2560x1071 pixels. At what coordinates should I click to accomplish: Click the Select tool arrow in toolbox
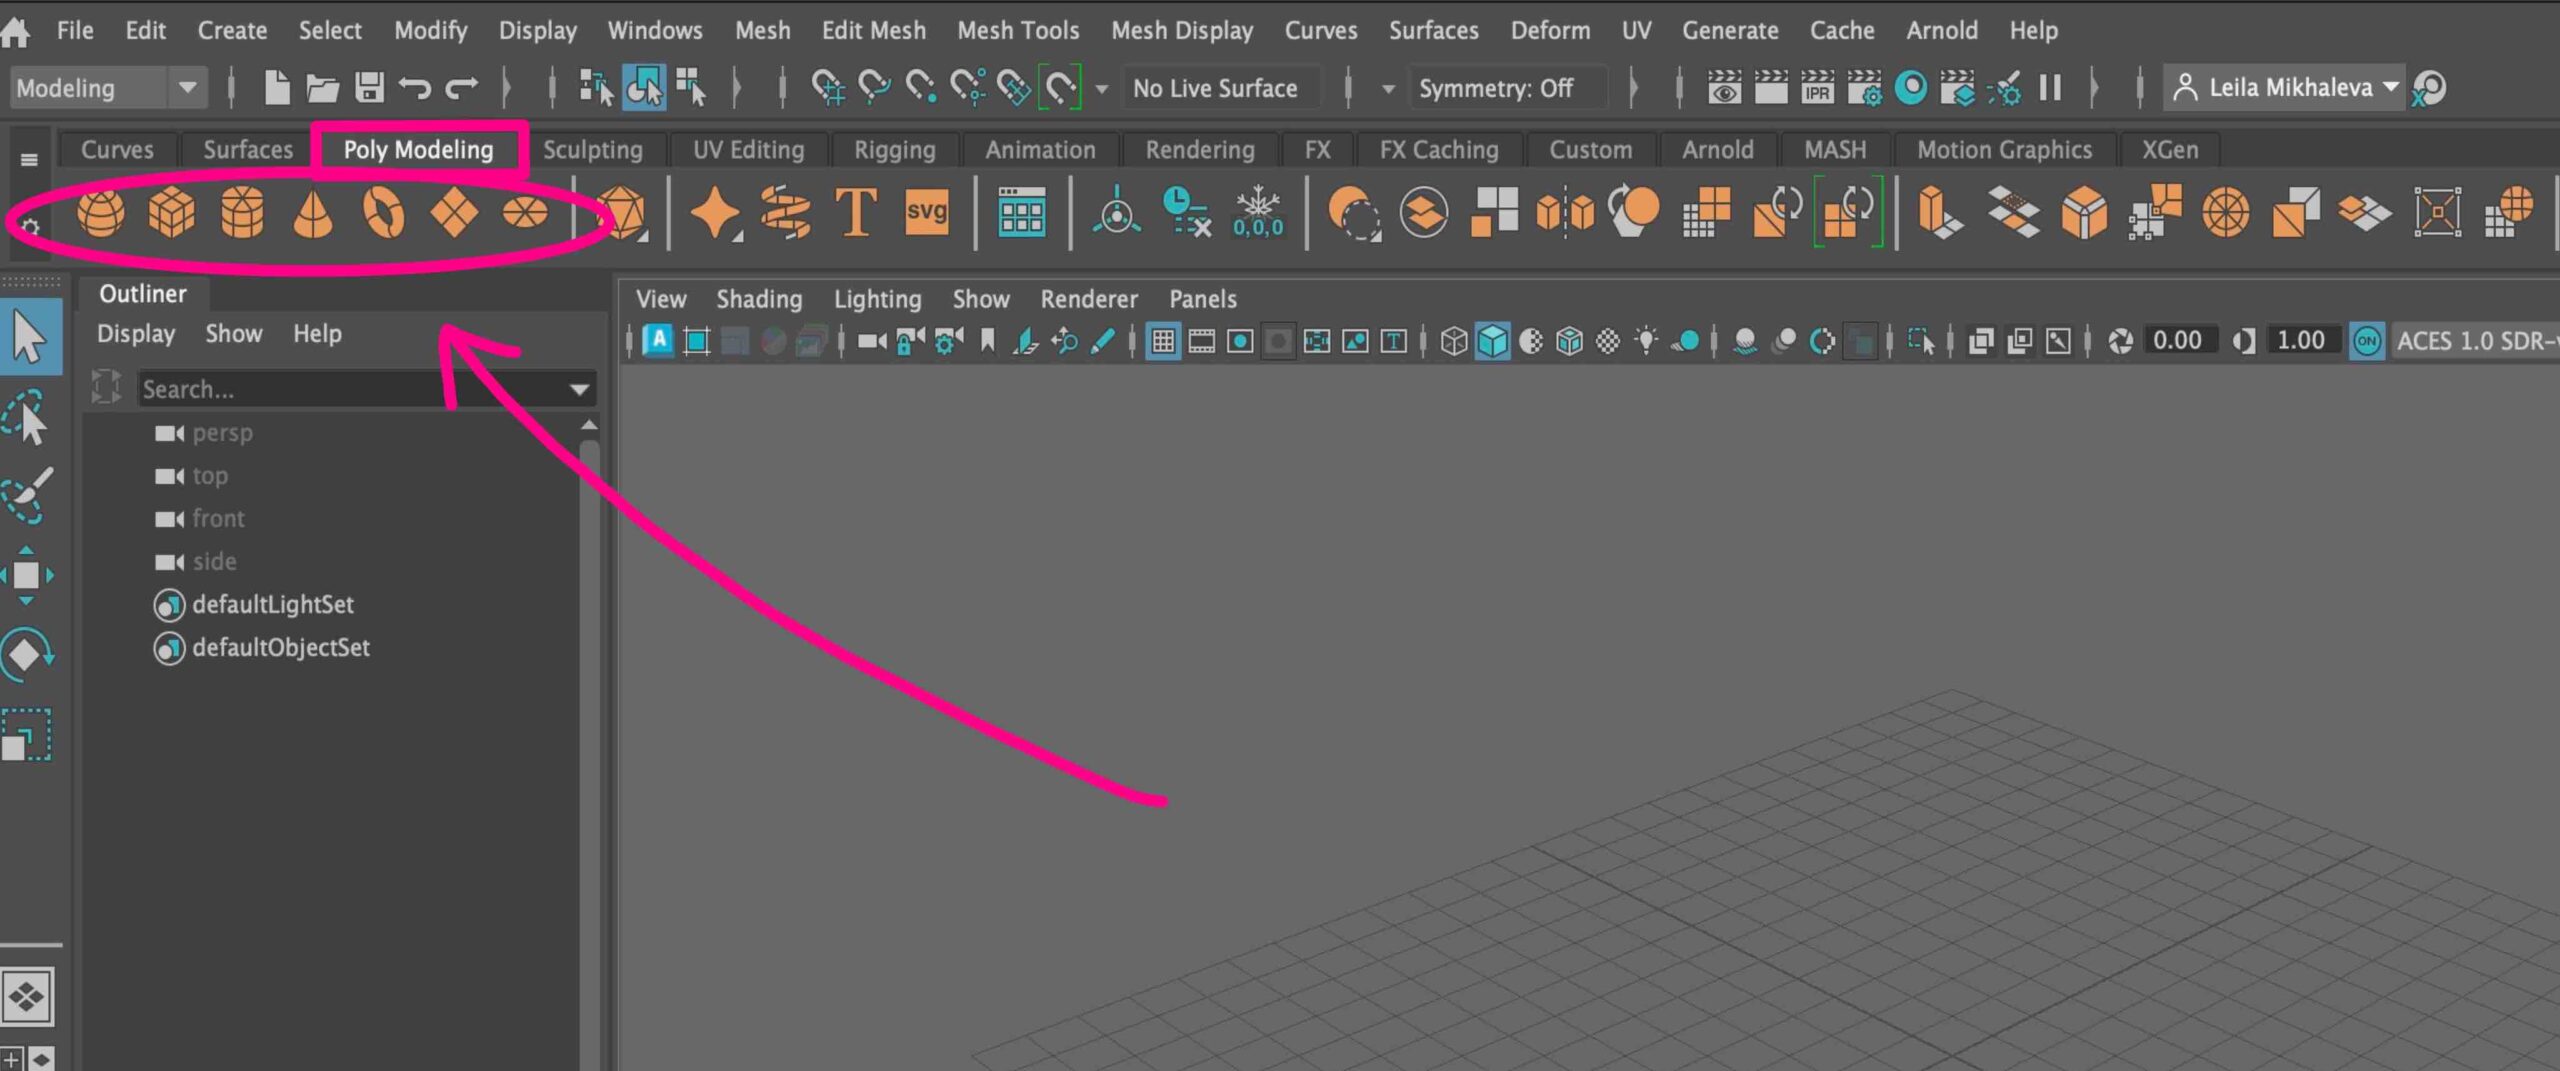[29, 337]
